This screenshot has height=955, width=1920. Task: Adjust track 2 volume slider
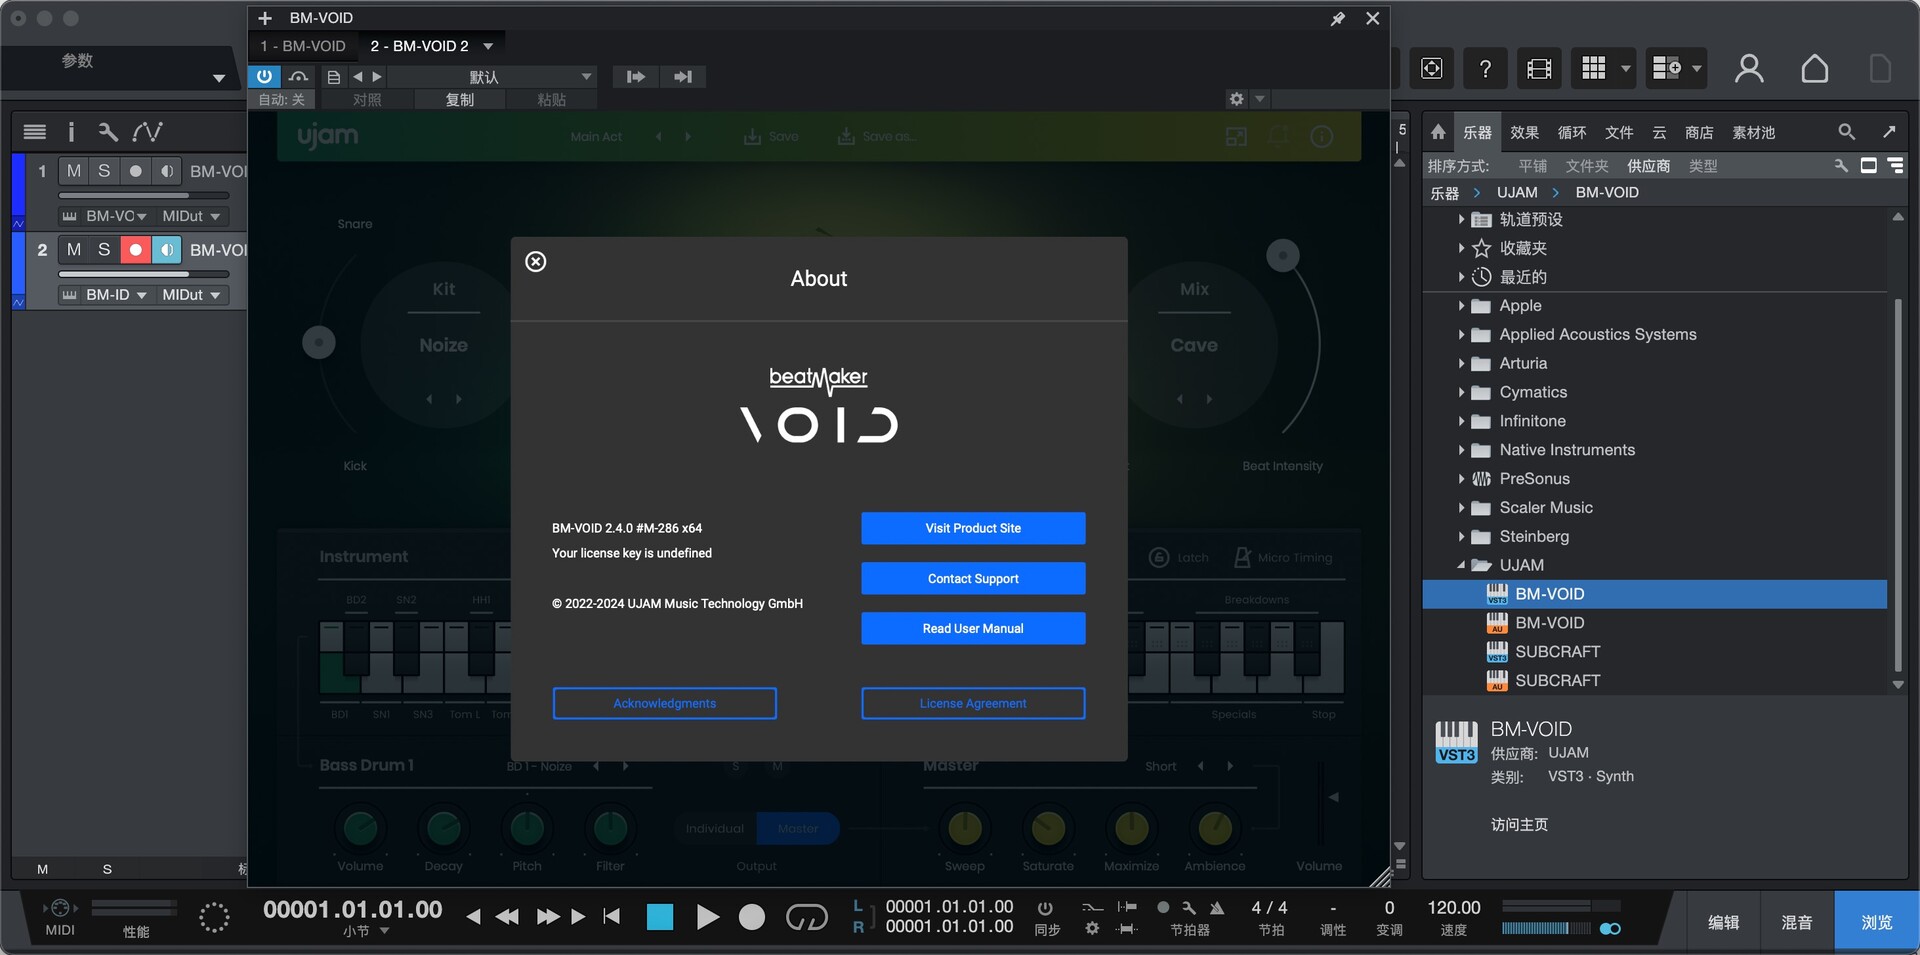pyautogui.click(x=144, y=274)
